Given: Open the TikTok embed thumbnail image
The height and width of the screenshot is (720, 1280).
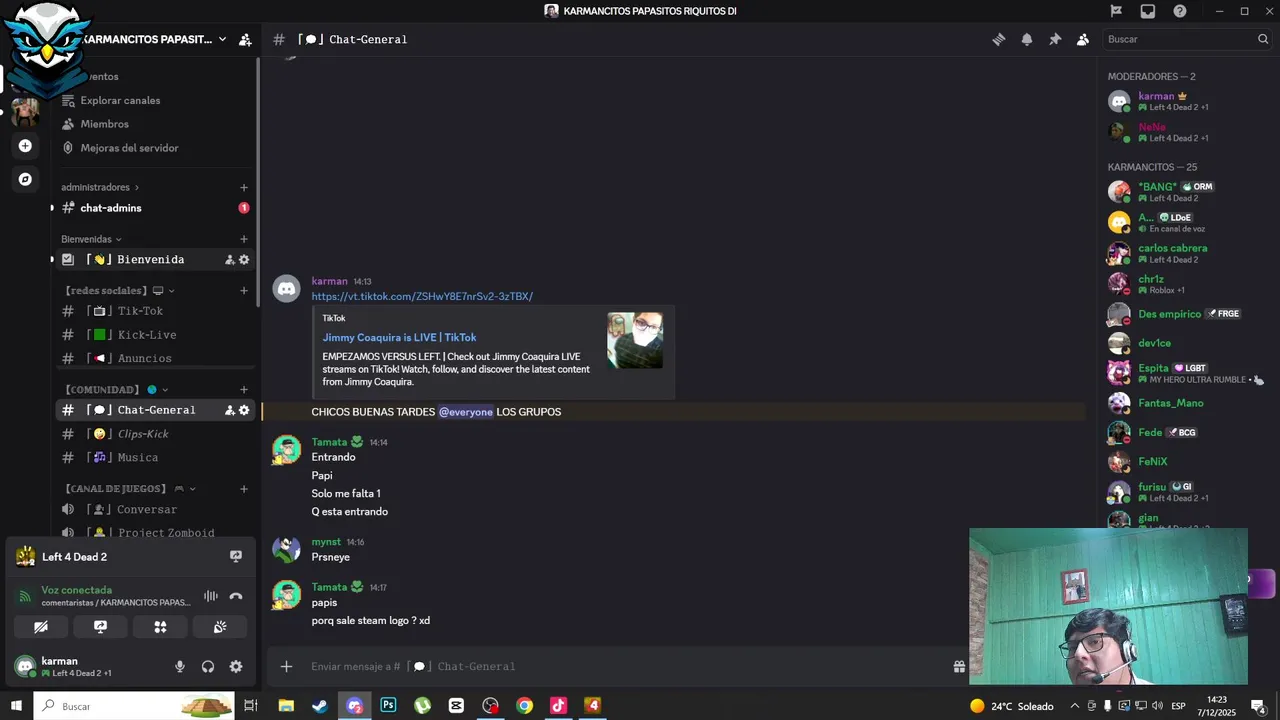Looking at the screenshot, I should point(635,340).
